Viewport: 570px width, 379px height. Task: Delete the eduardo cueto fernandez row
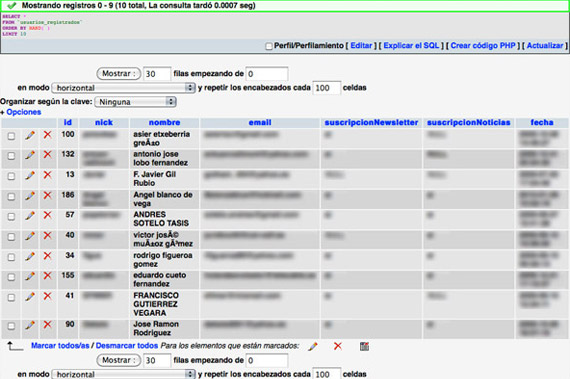coord(47,276)
